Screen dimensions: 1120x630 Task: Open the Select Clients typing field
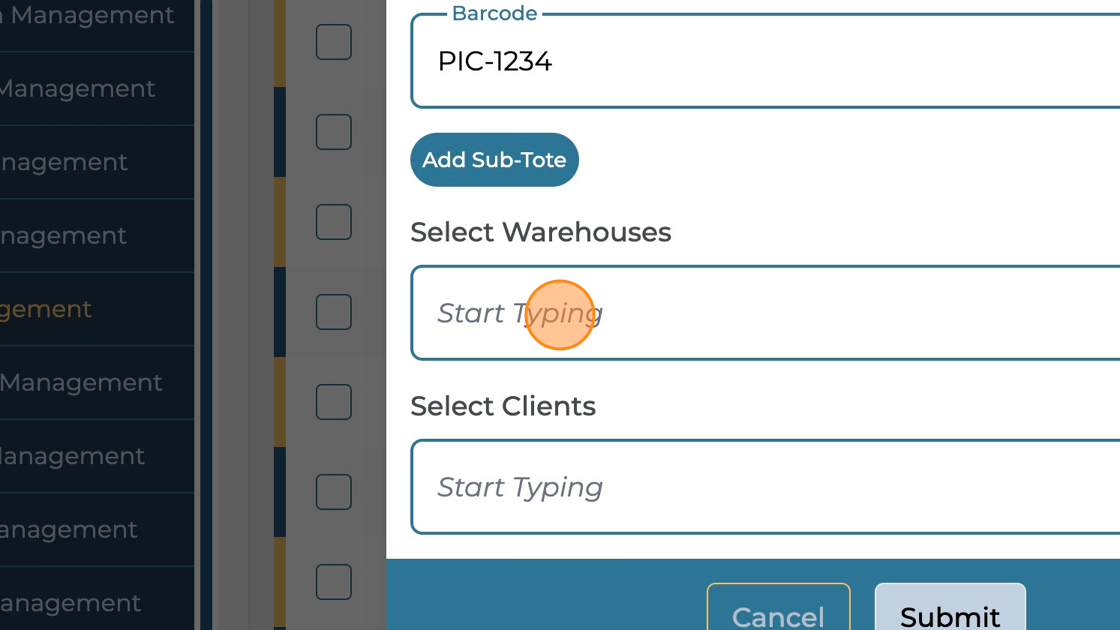coord(765,487)
